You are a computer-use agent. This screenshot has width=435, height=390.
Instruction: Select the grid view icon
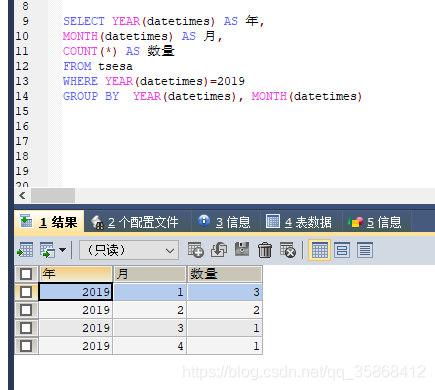[x=319, y=250]
